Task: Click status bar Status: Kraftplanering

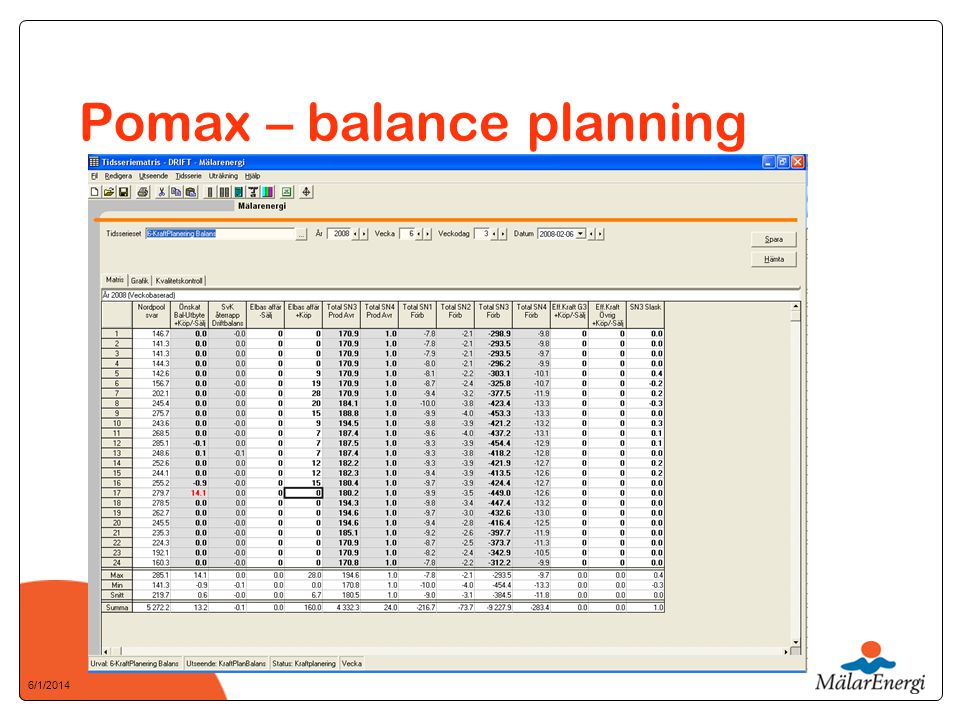Action: click(304, 664)
